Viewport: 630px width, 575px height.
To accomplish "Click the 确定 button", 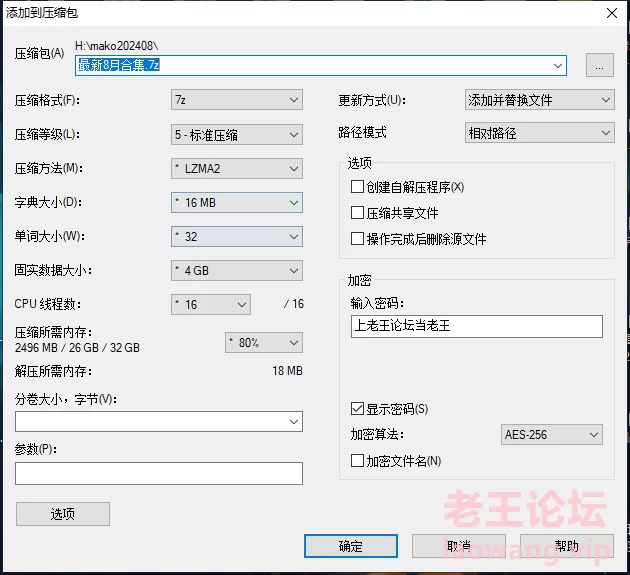I will click(x=351, y=546).
